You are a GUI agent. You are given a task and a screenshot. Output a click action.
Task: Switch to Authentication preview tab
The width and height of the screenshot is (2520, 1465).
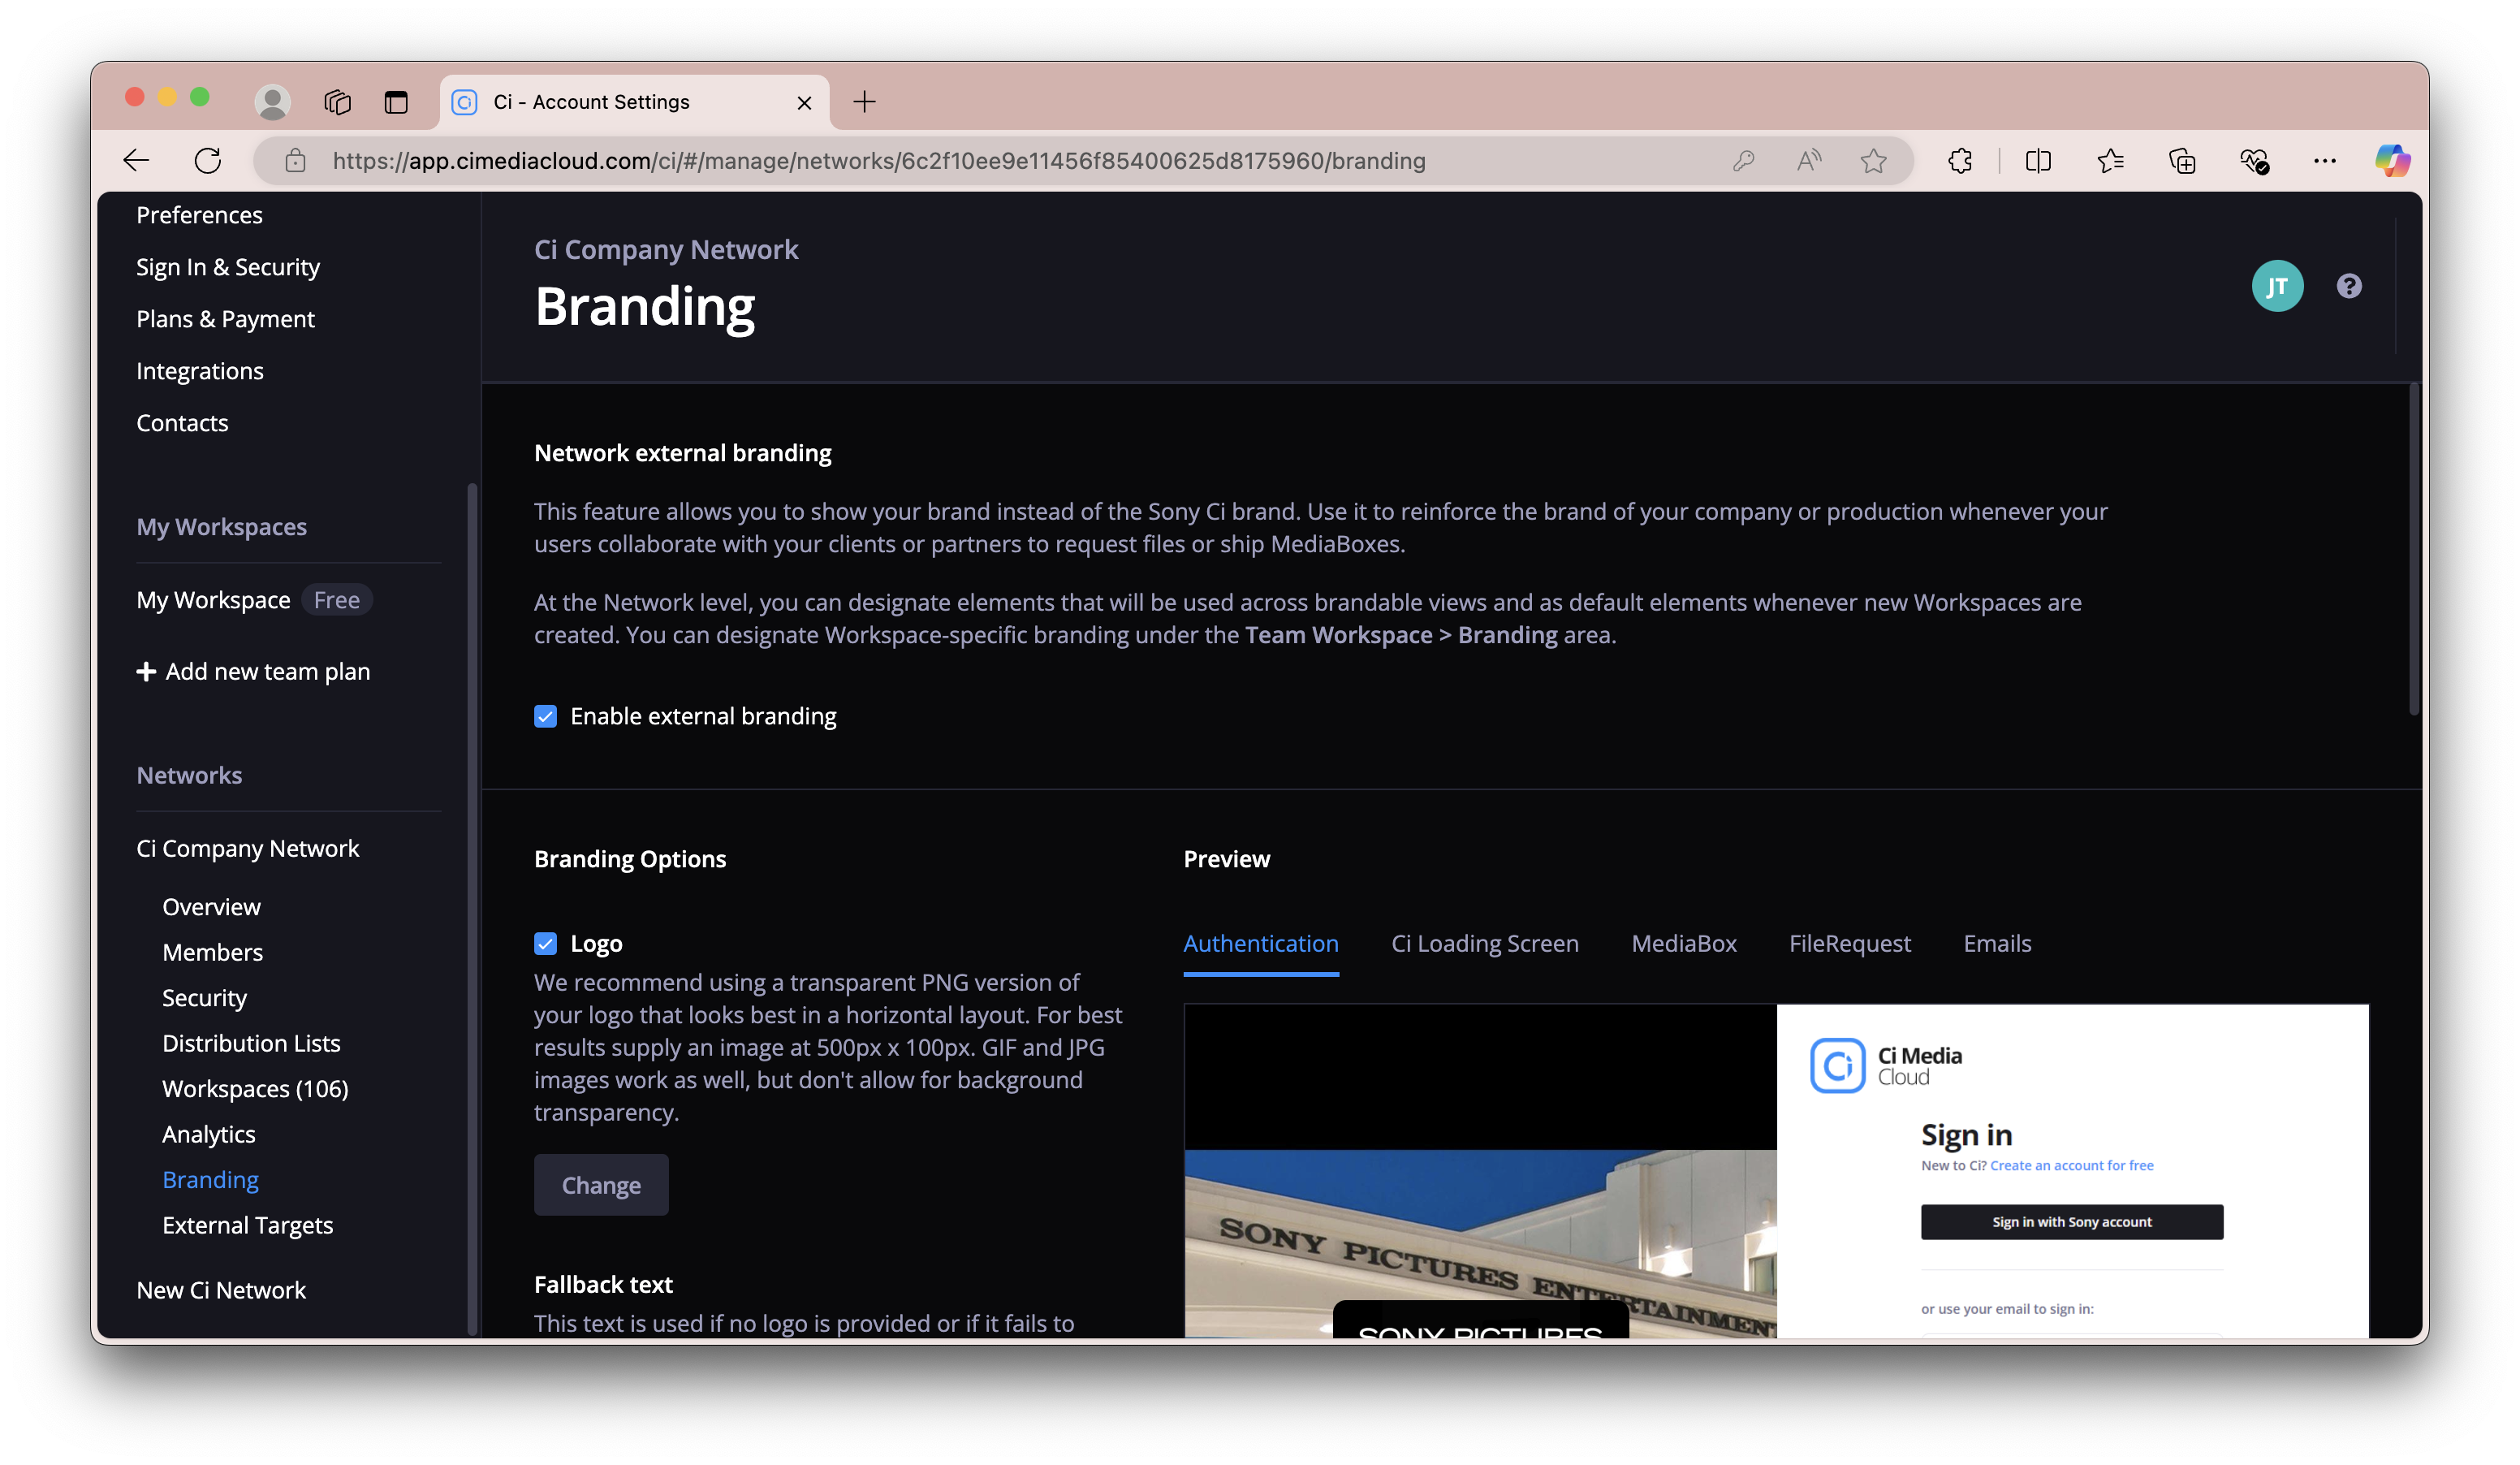click(x=1261, y=943)
